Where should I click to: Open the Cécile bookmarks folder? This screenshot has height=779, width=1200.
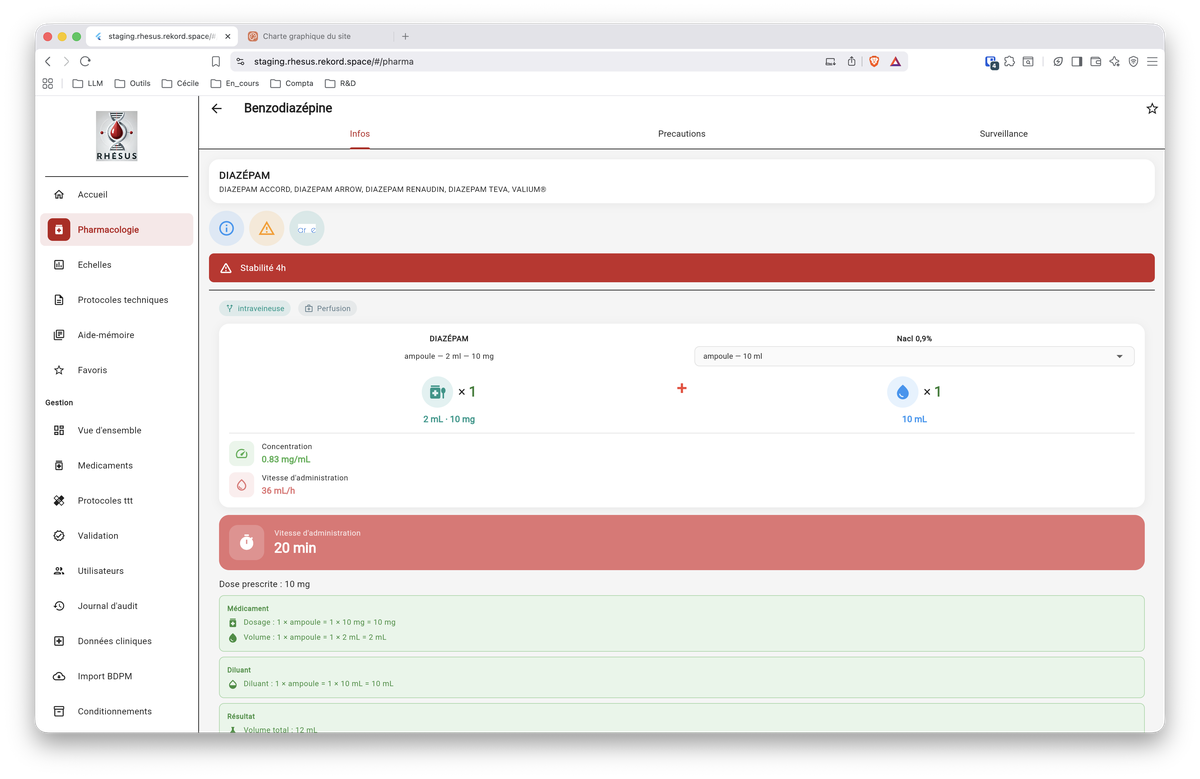[180, 83]
